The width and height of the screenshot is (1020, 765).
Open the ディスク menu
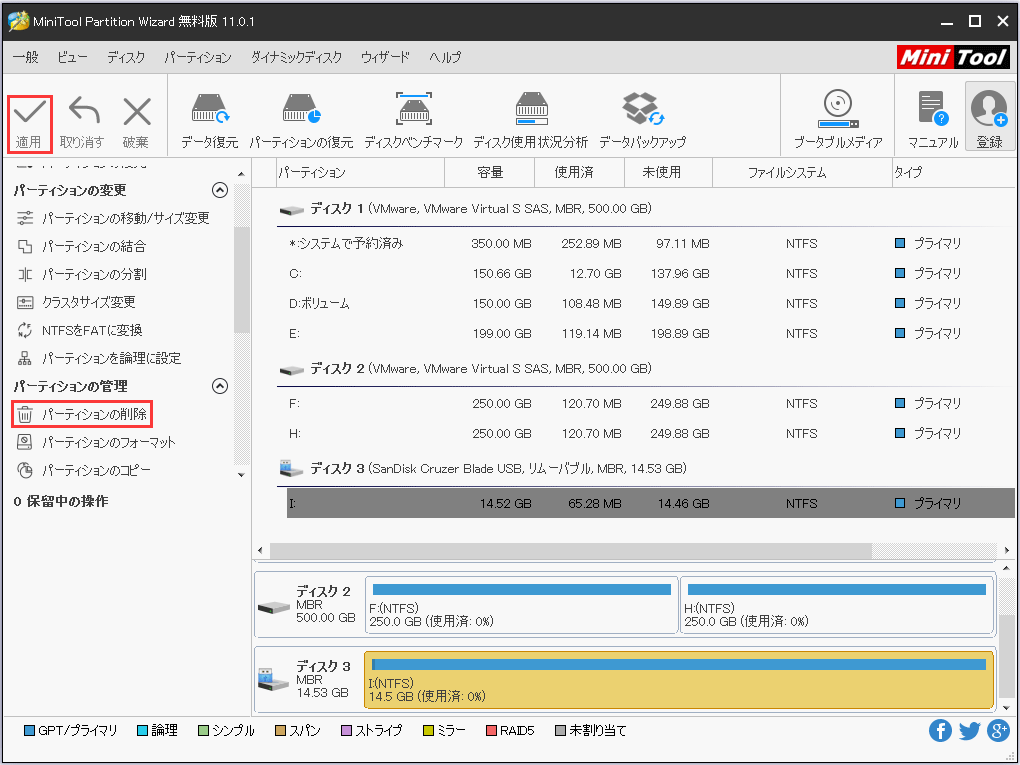point(126,57)
